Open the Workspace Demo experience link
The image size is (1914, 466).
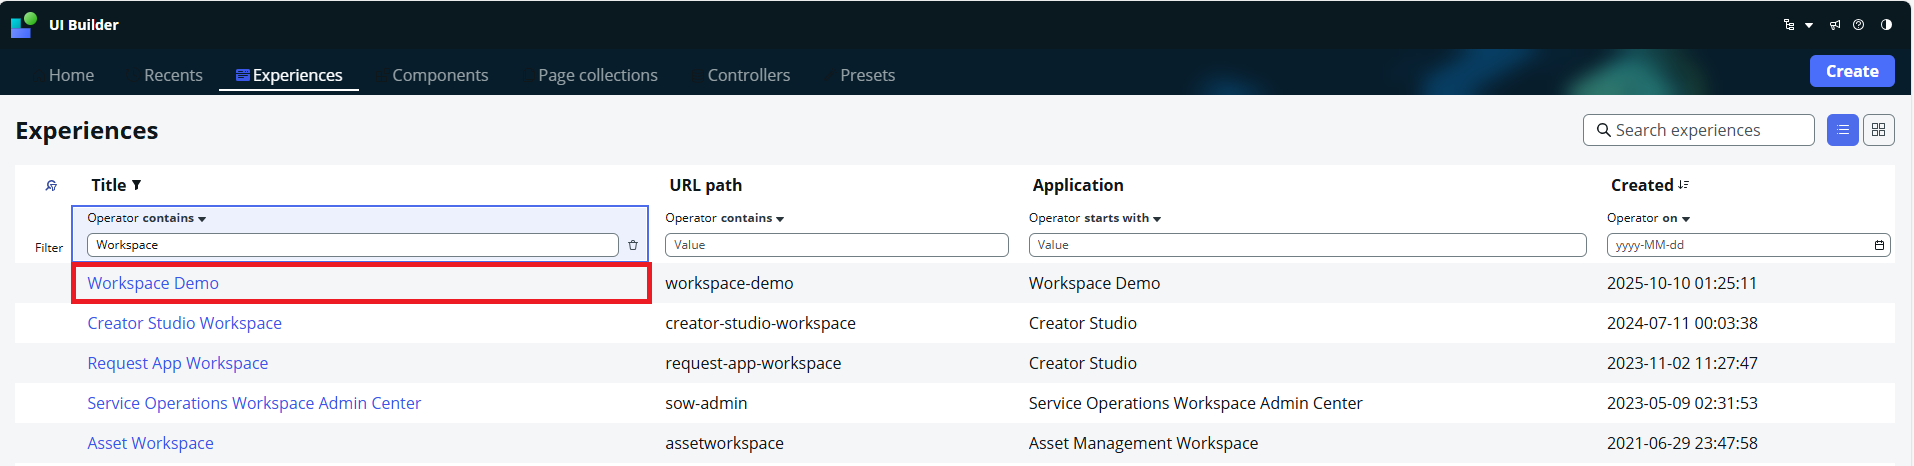click(x=153, y=283)
